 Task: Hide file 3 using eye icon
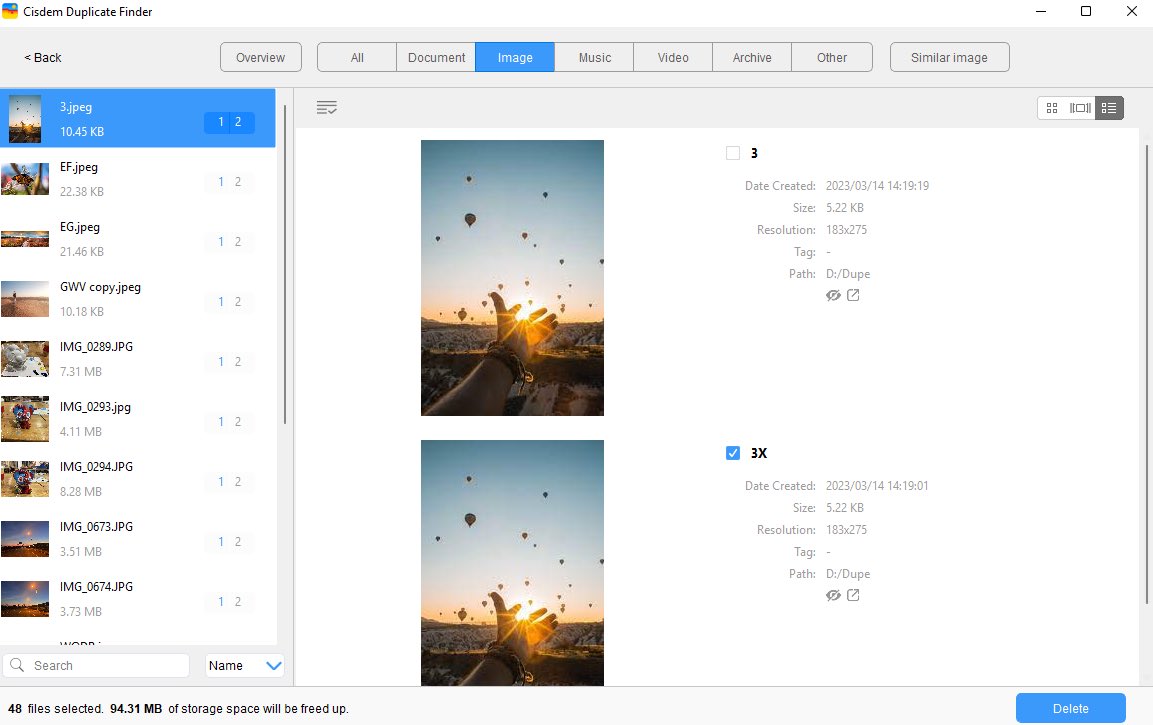[x=833, y=296]
